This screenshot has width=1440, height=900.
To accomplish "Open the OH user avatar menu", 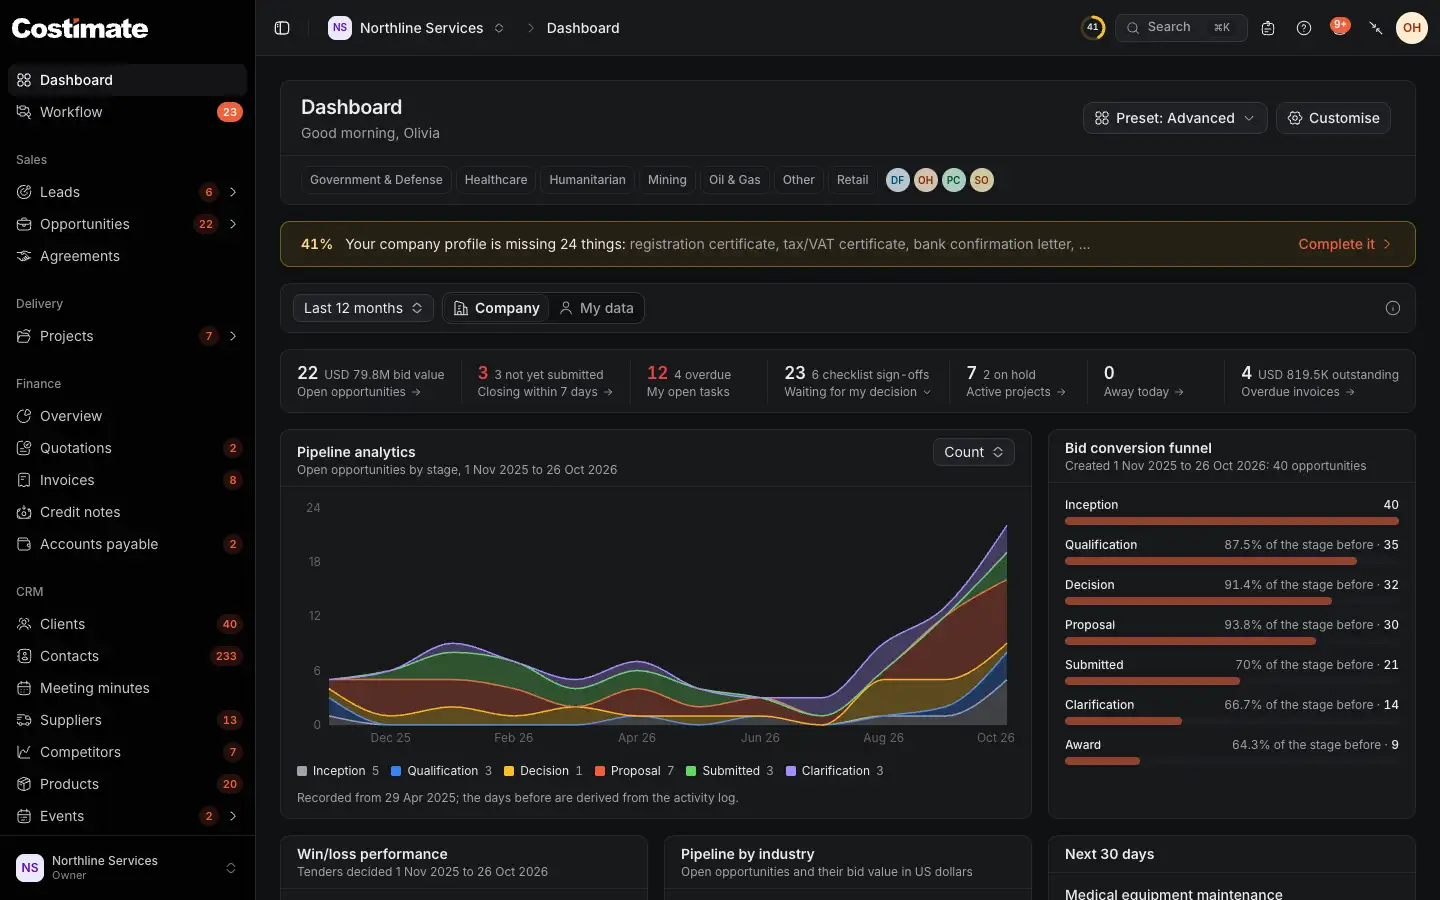I will [x=1412, y=28].
